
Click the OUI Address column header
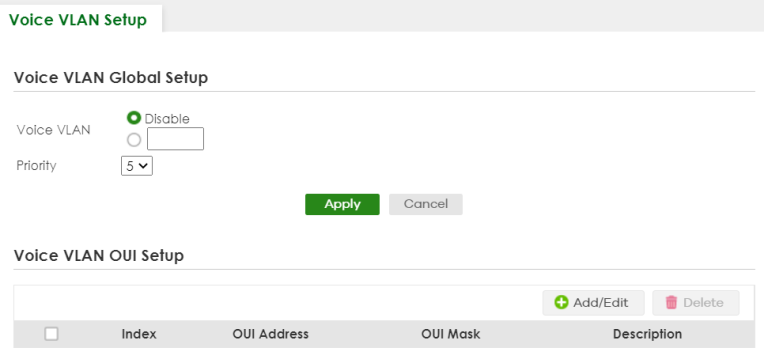click(x=270, y=334)
